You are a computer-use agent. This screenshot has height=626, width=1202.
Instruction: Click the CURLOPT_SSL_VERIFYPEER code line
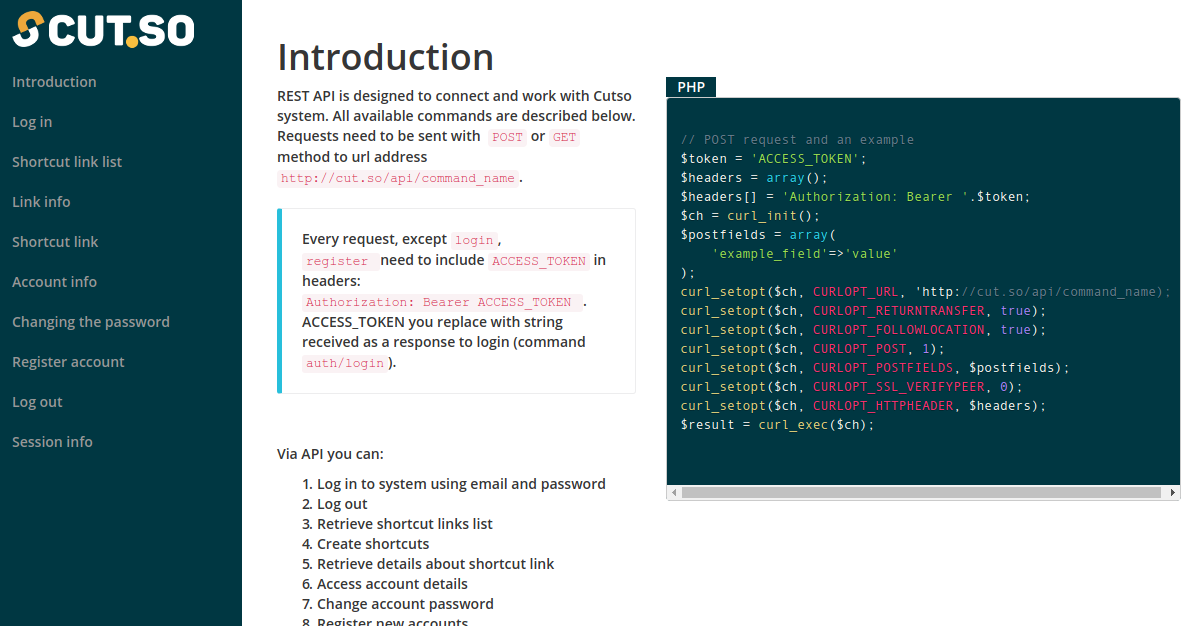point(852,387)
